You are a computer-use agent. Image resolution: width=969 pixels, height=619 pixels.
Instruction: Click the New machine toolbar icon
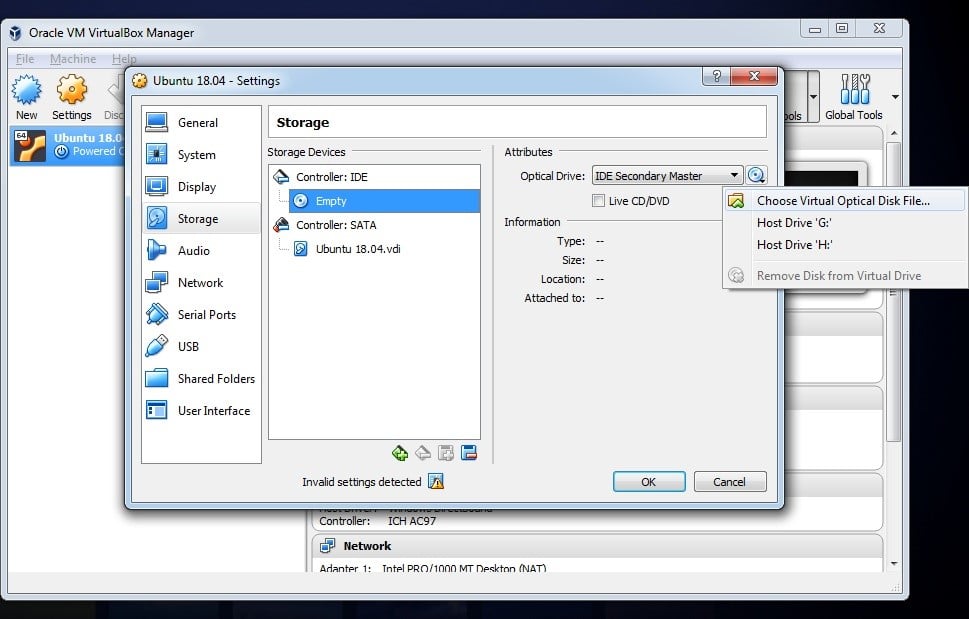pos(27,97)
